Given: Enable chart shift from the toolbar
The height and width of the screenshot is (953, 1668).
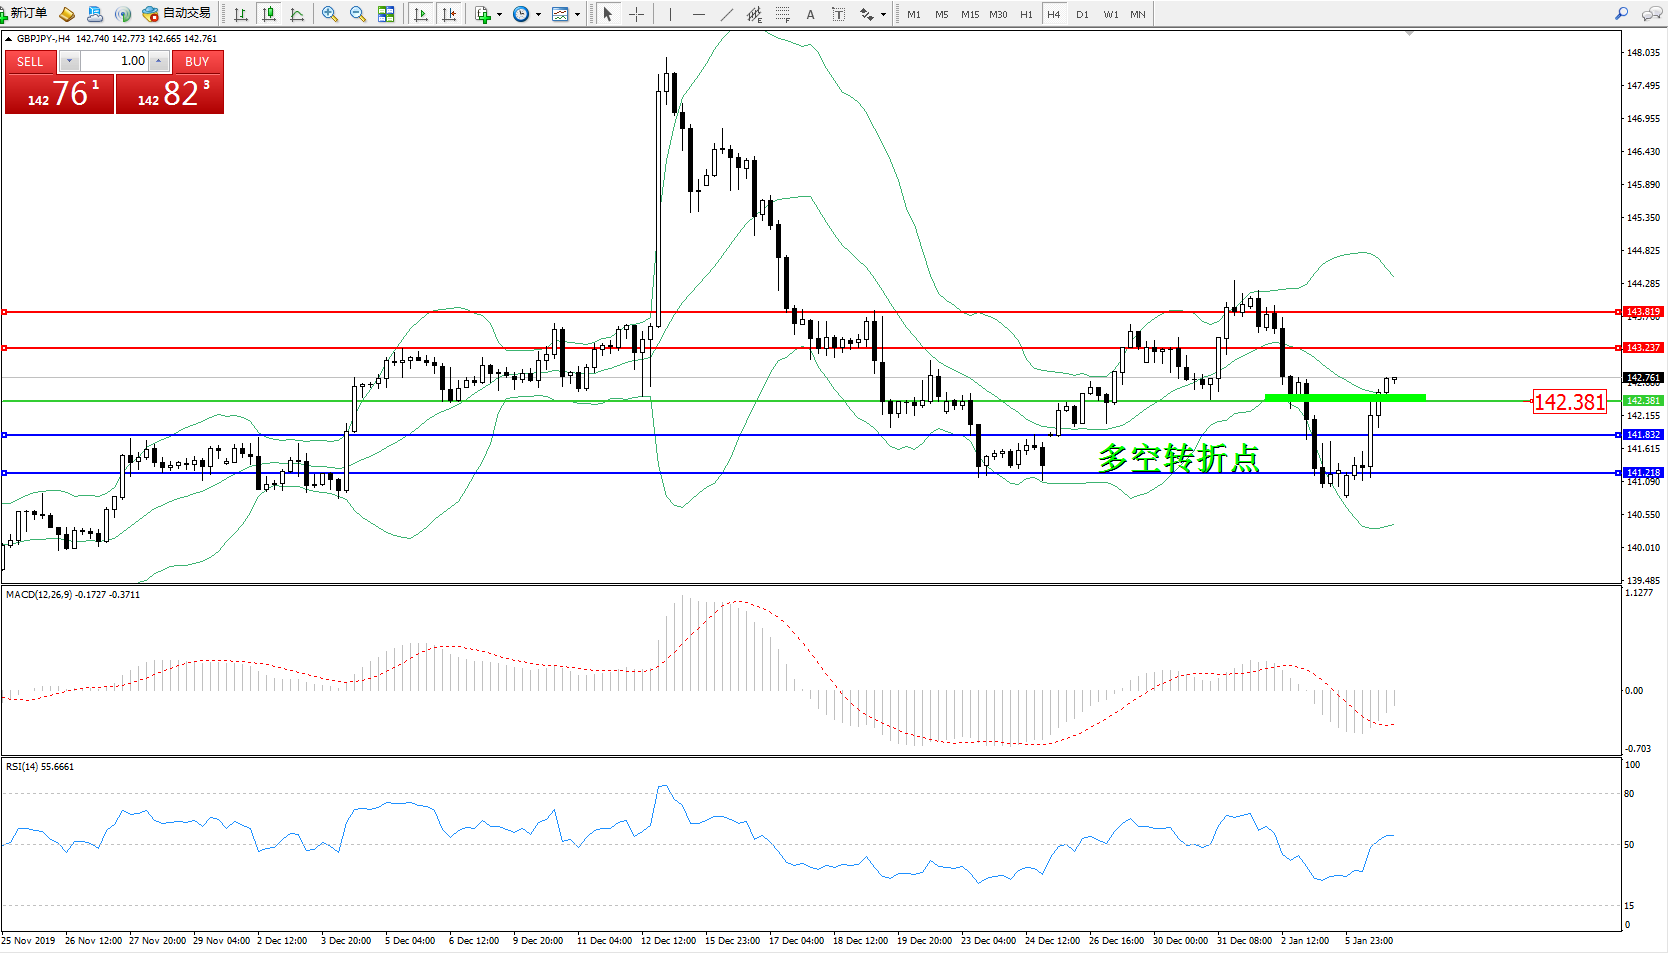Looking at the screenshot, I should pyautogui.click(x=449, y=14).
